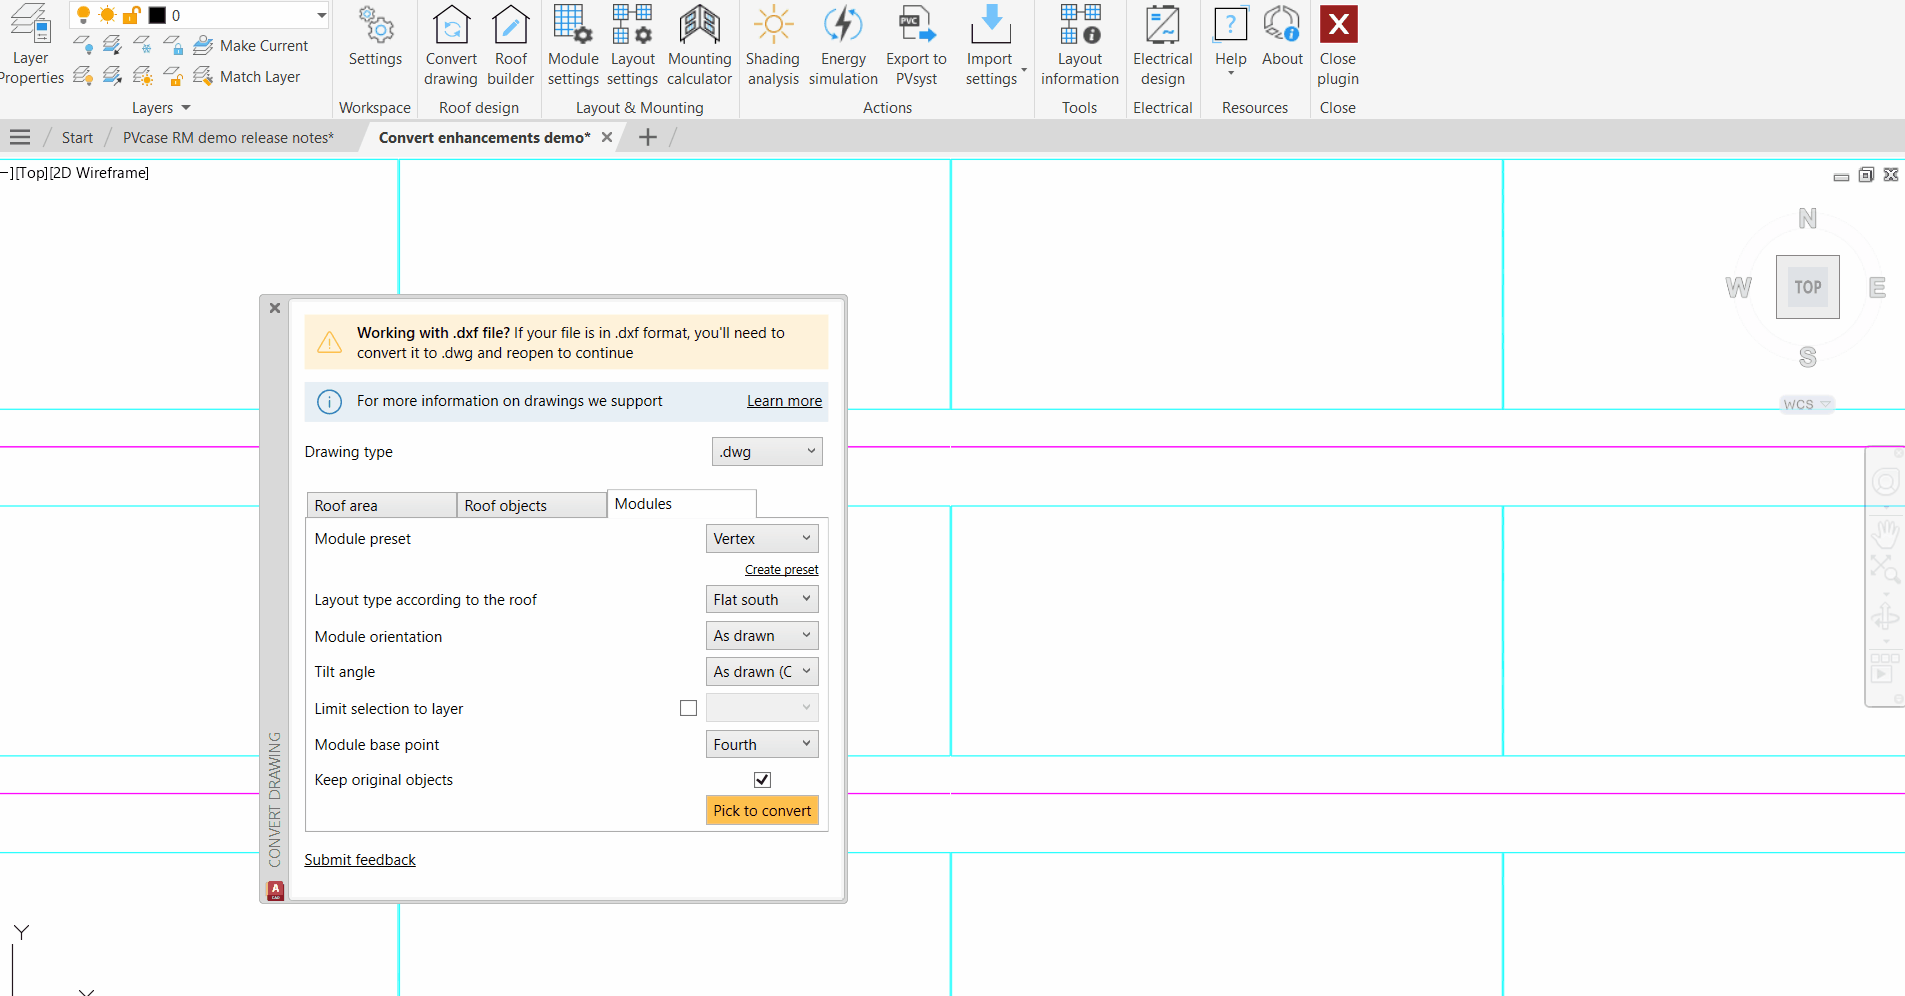Screen dimensions: 1905x996
Task: Open the Start tab
Action: (x=77, y=137)
